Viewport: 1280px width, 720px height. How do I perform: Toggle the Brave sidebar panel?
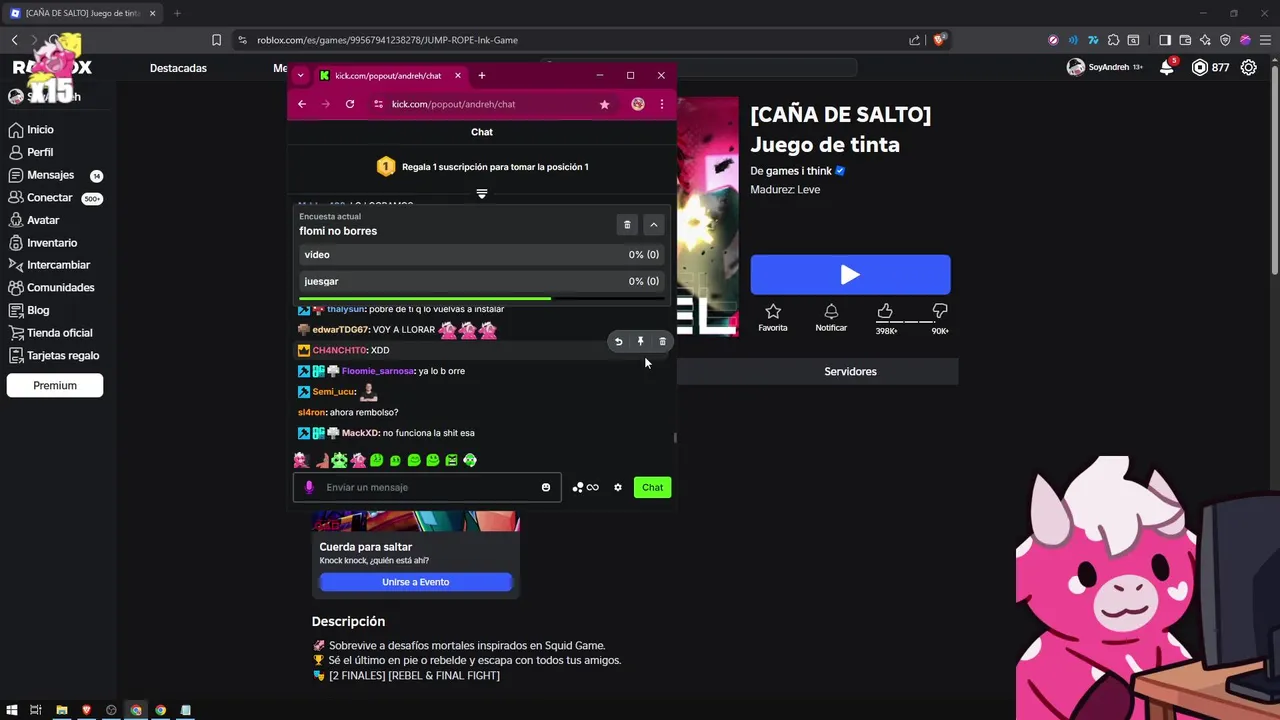1165,40
